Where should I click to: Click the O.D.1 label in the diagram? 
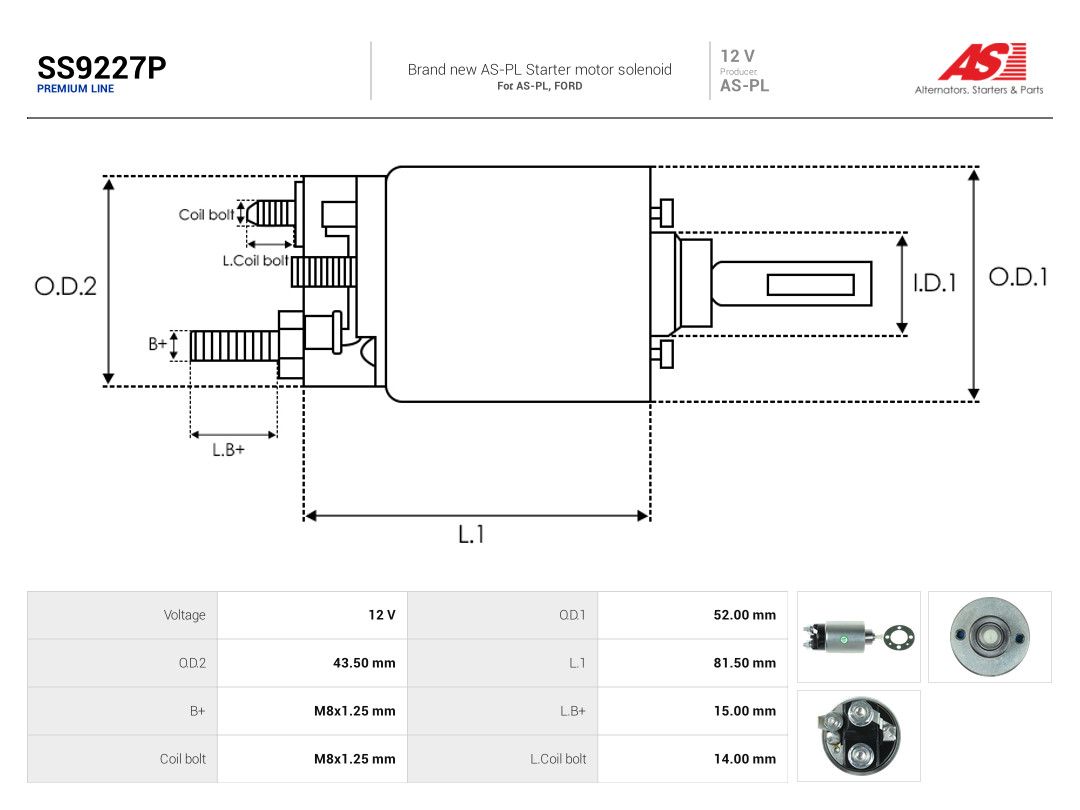click(1018, 277)
